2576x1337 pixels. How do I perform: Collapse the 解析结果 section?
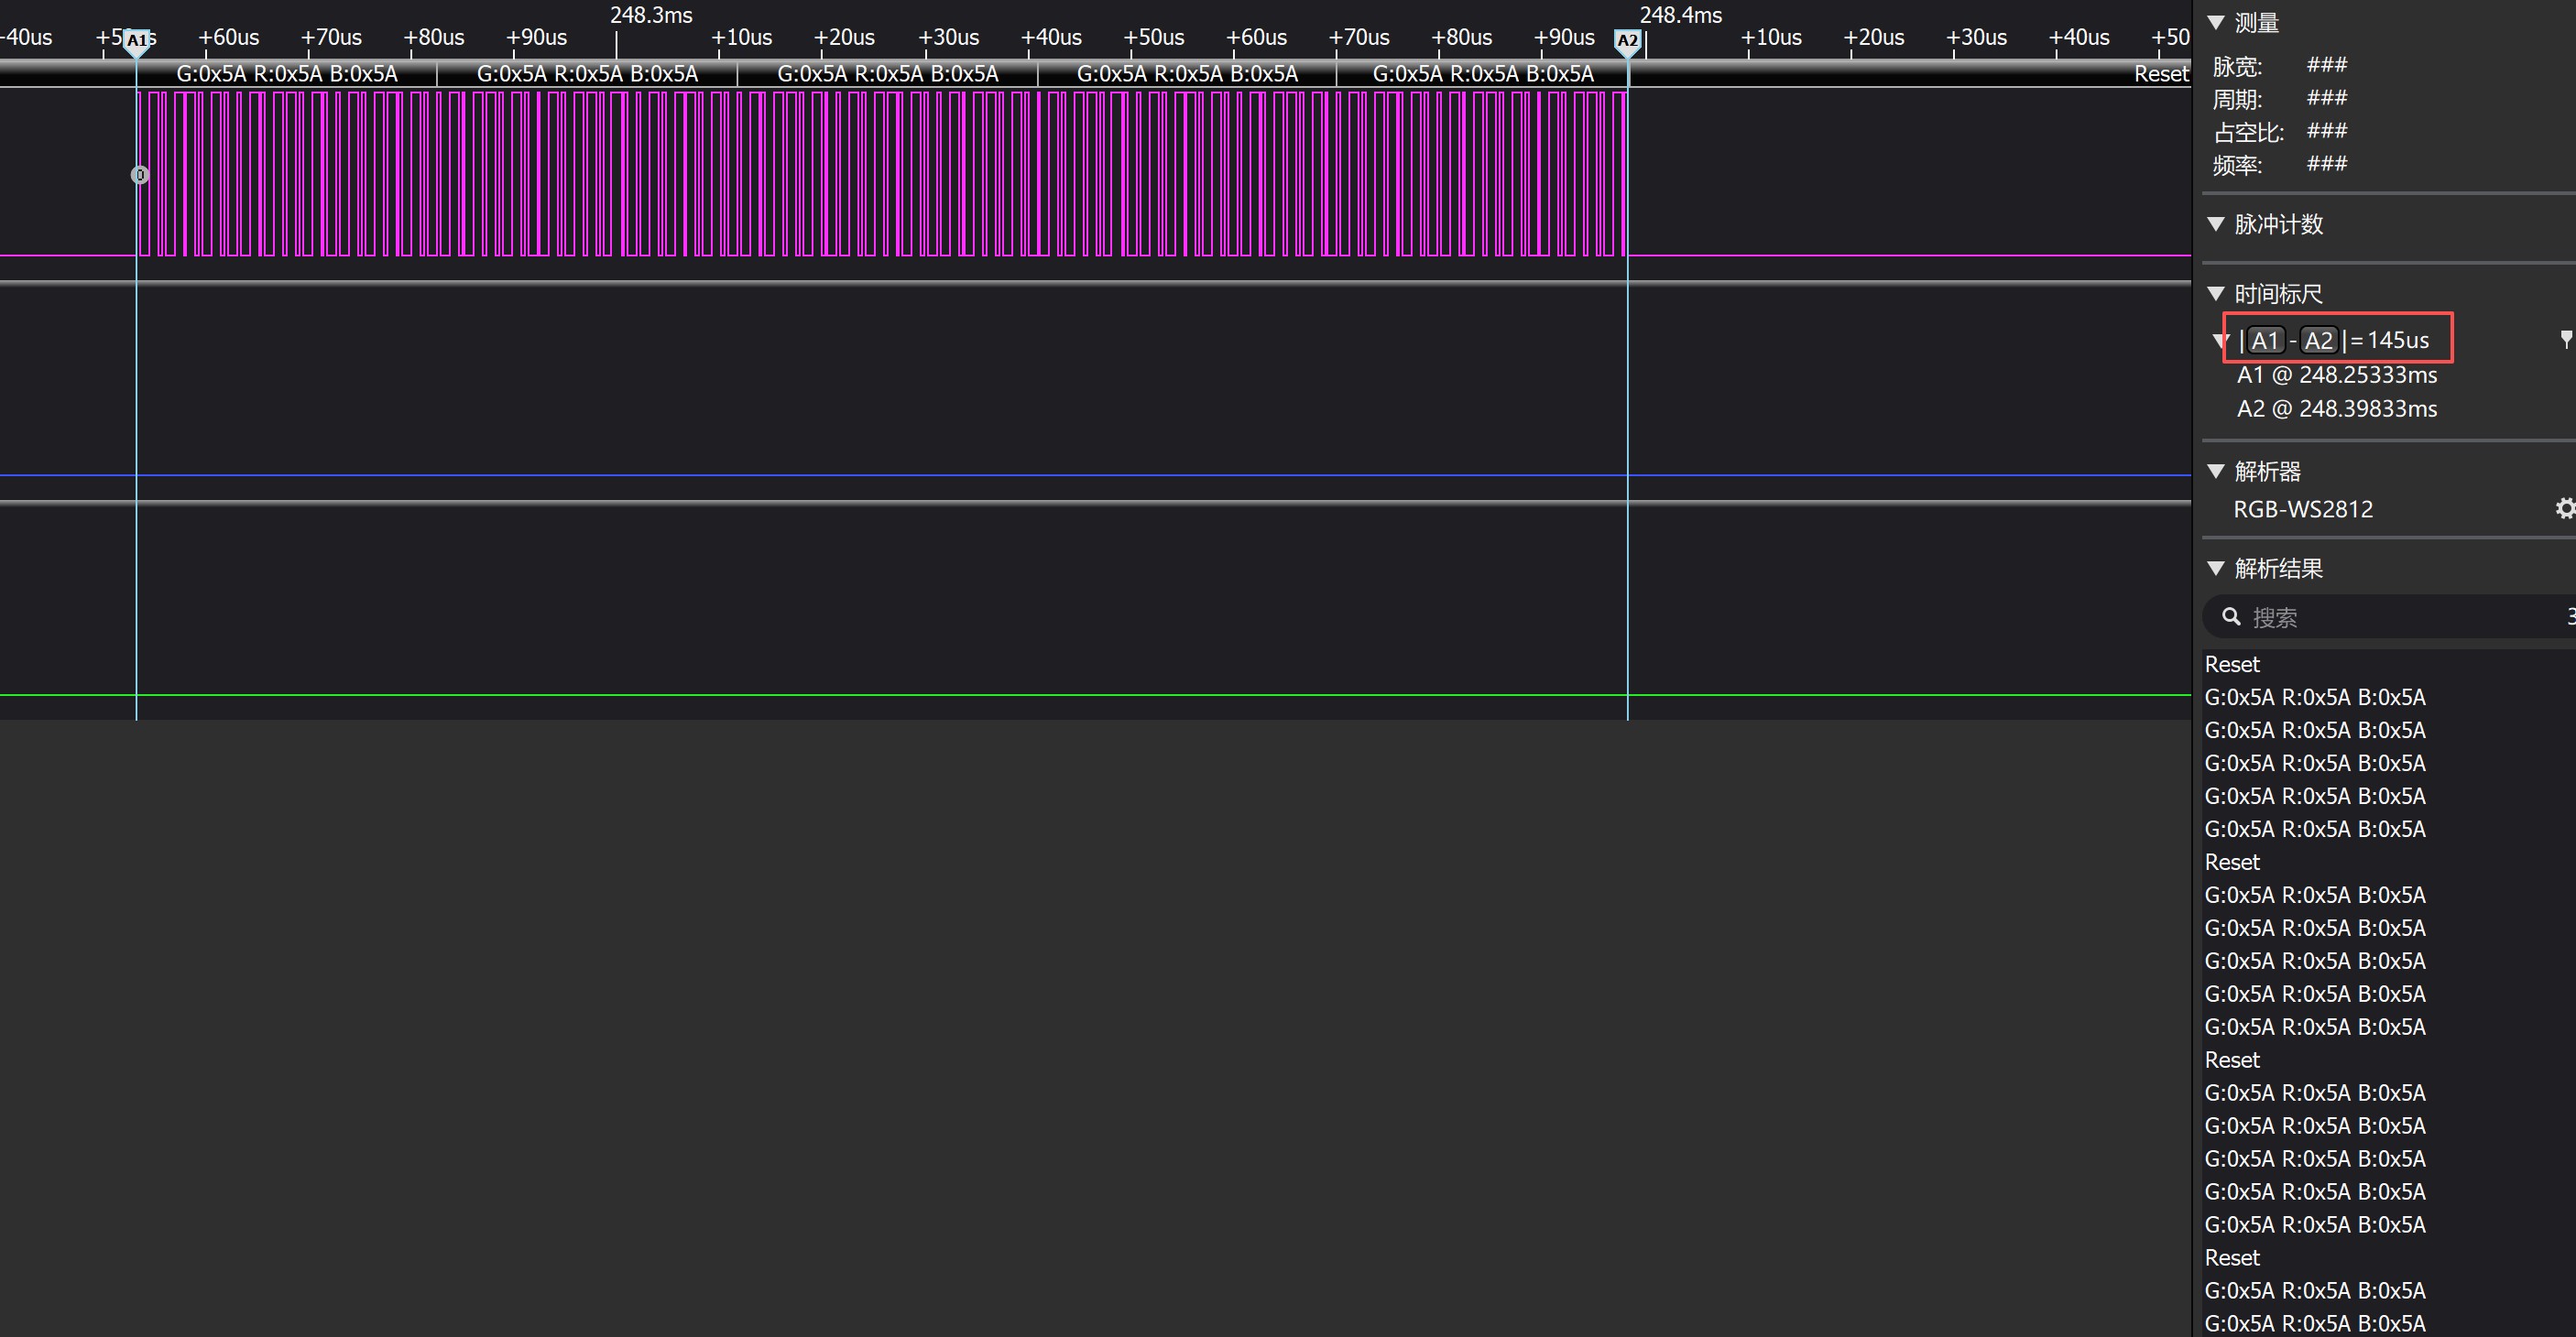click(x=2216, y=568)
